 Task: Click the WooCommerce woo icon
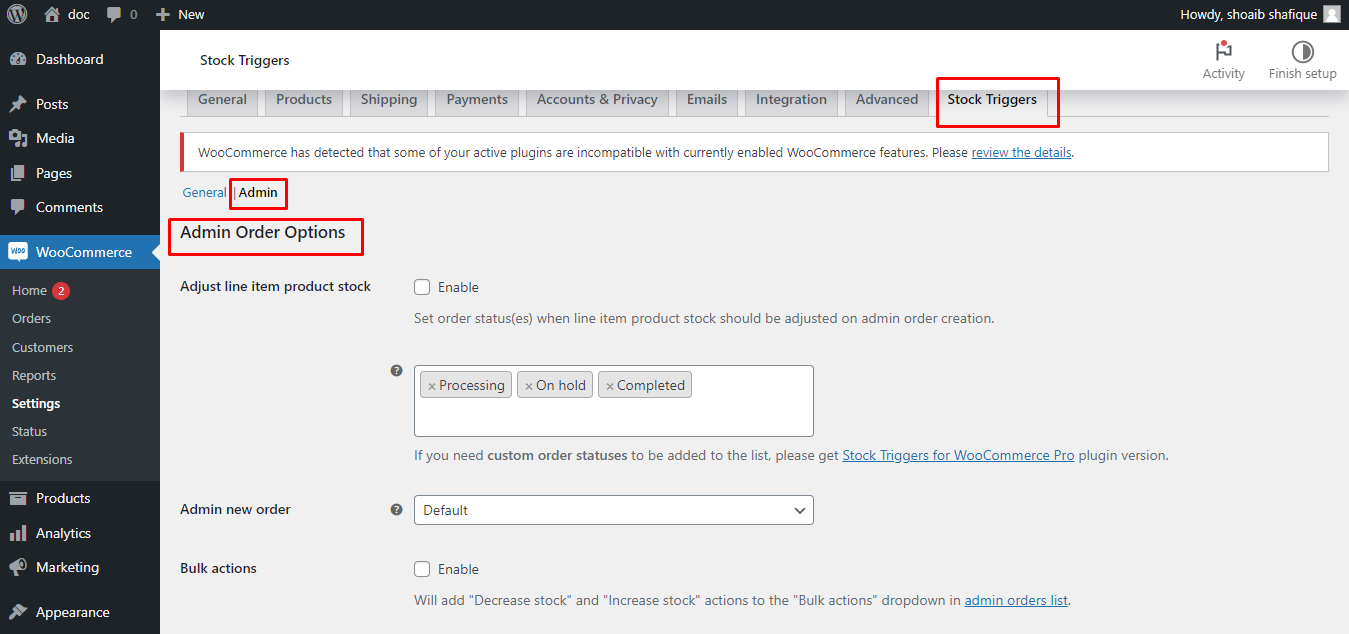(x=18, y=252)
